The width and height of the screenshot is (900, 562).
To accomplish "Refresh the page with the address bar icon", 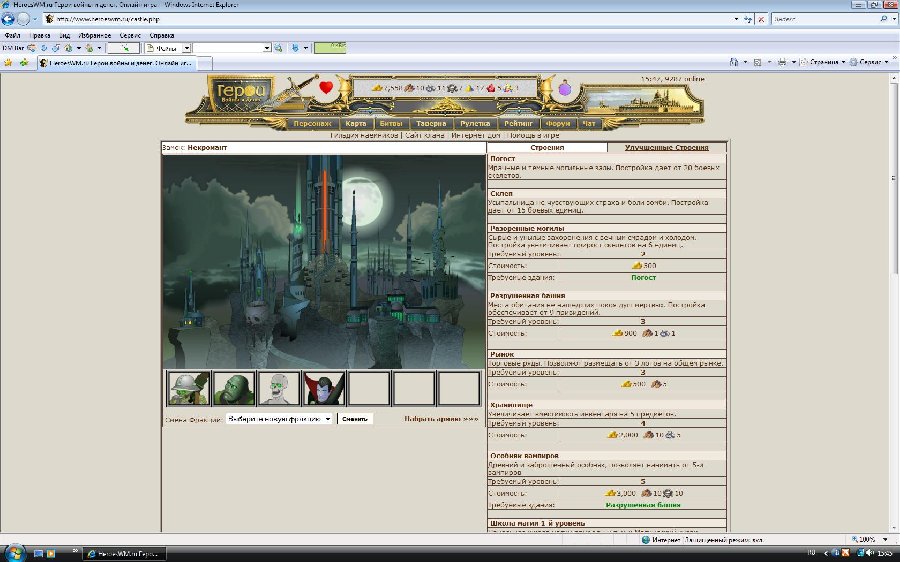I will click(748, 19).
